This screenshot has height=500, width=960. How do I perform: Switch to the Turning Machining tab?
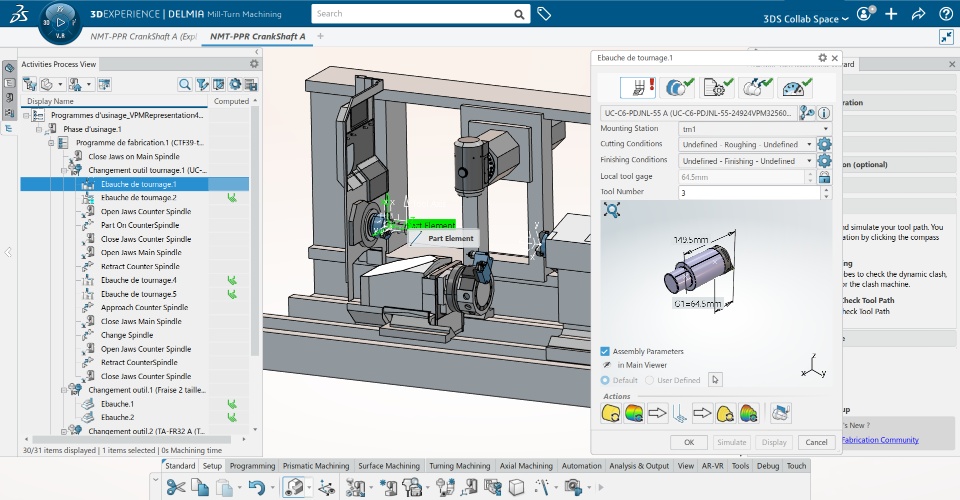[x=460, y=466]
